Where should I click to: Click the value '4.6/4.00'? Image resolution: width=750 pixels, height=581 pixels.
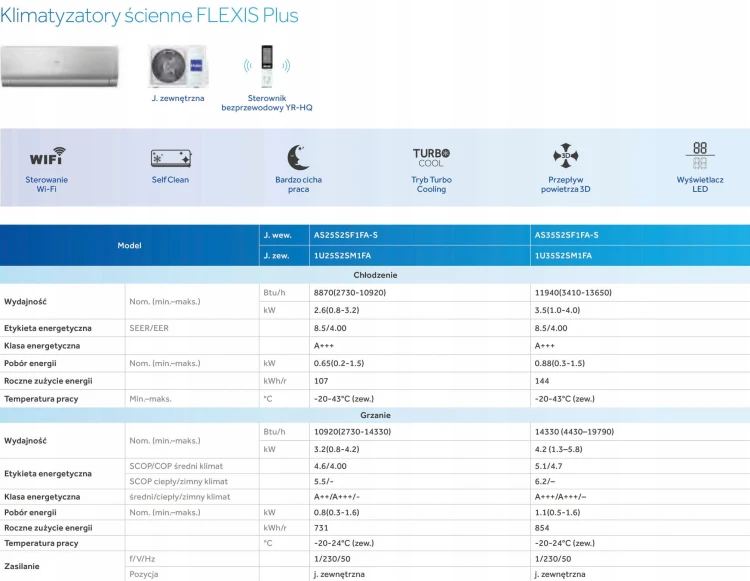coord(330,466)
